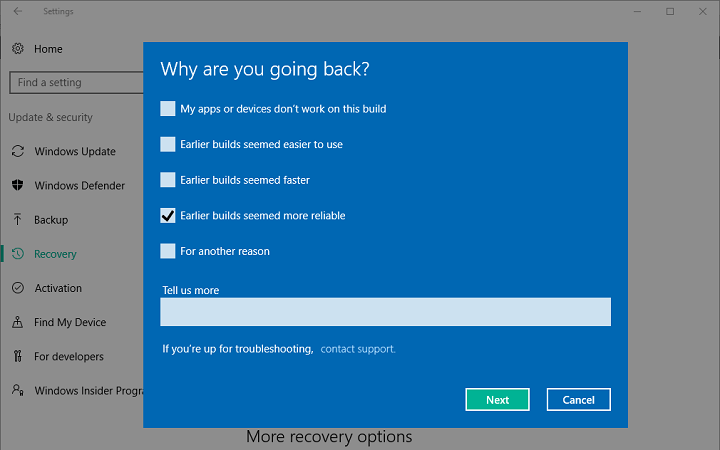Uncheck 'Earlier builds seemed more reliable'

coord(168,215)
